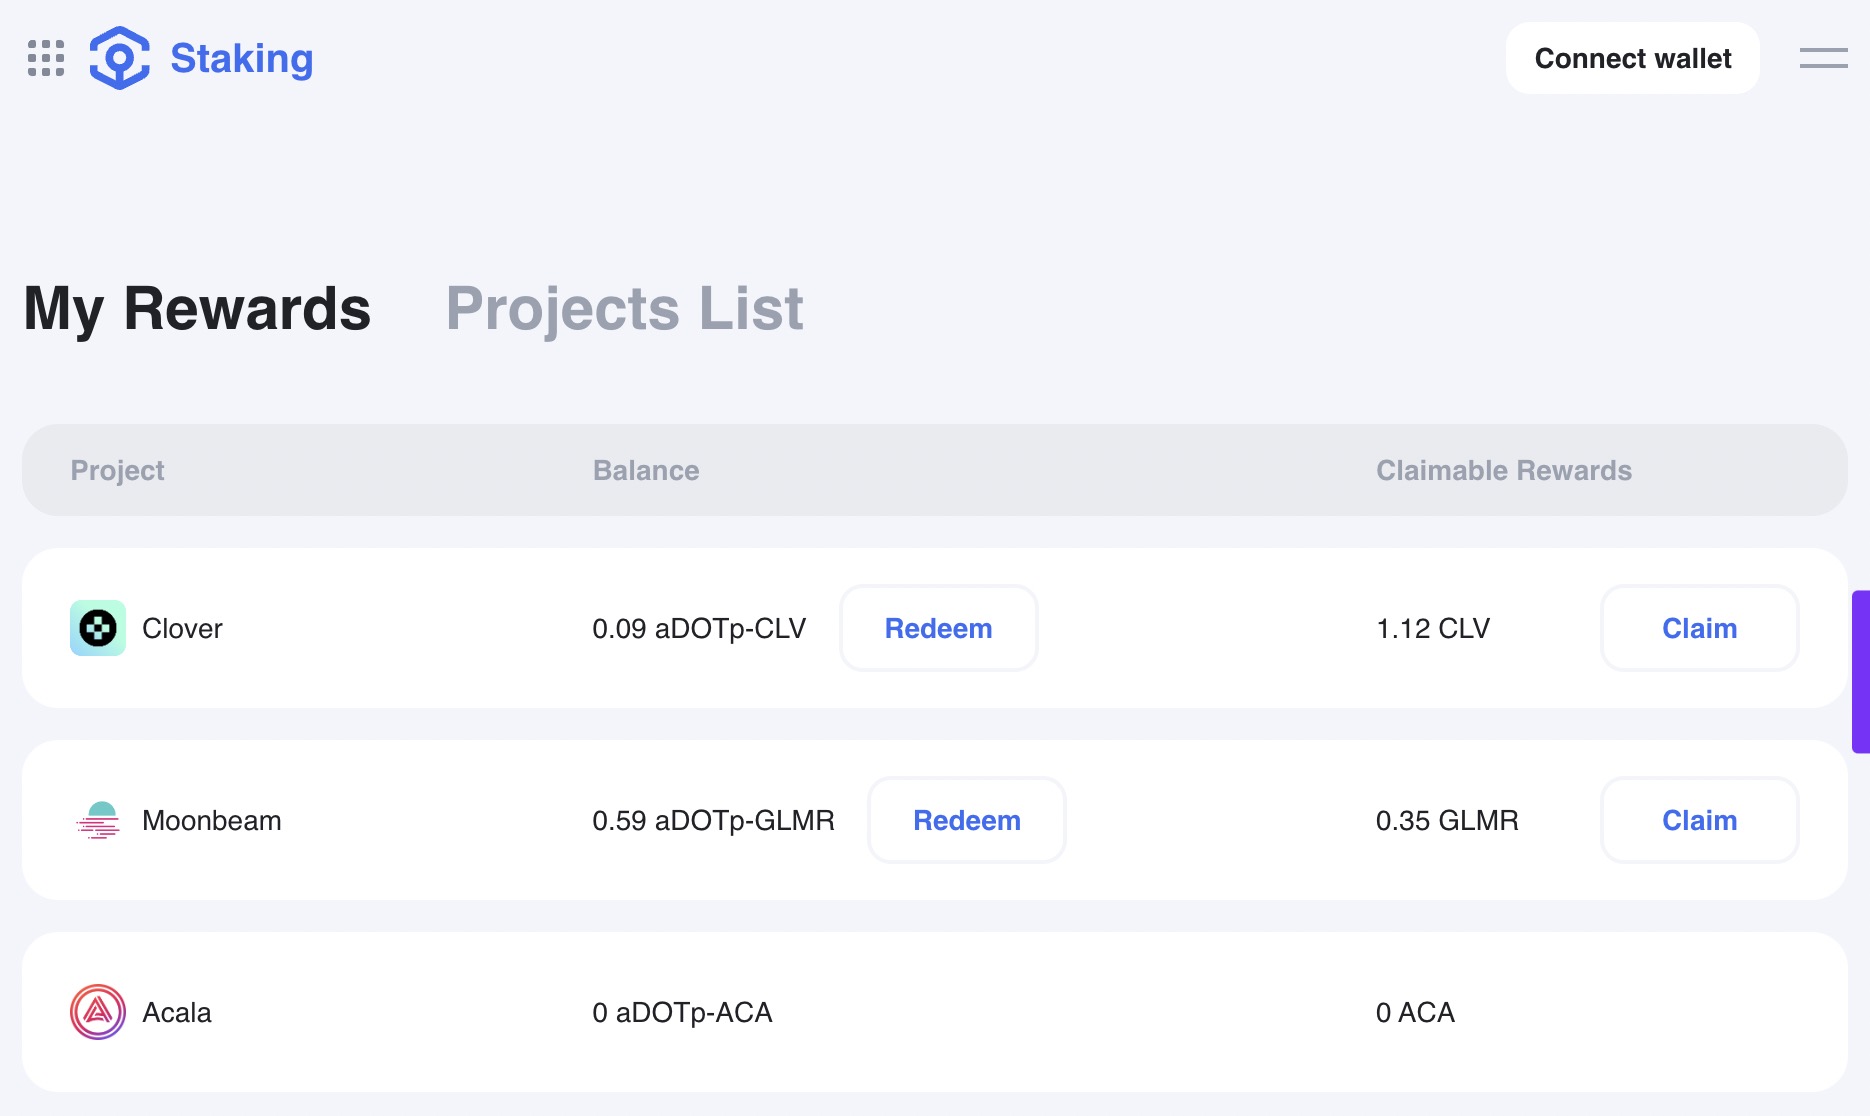
Task: Select the Moonbeam project name
Action: (212, 820)
